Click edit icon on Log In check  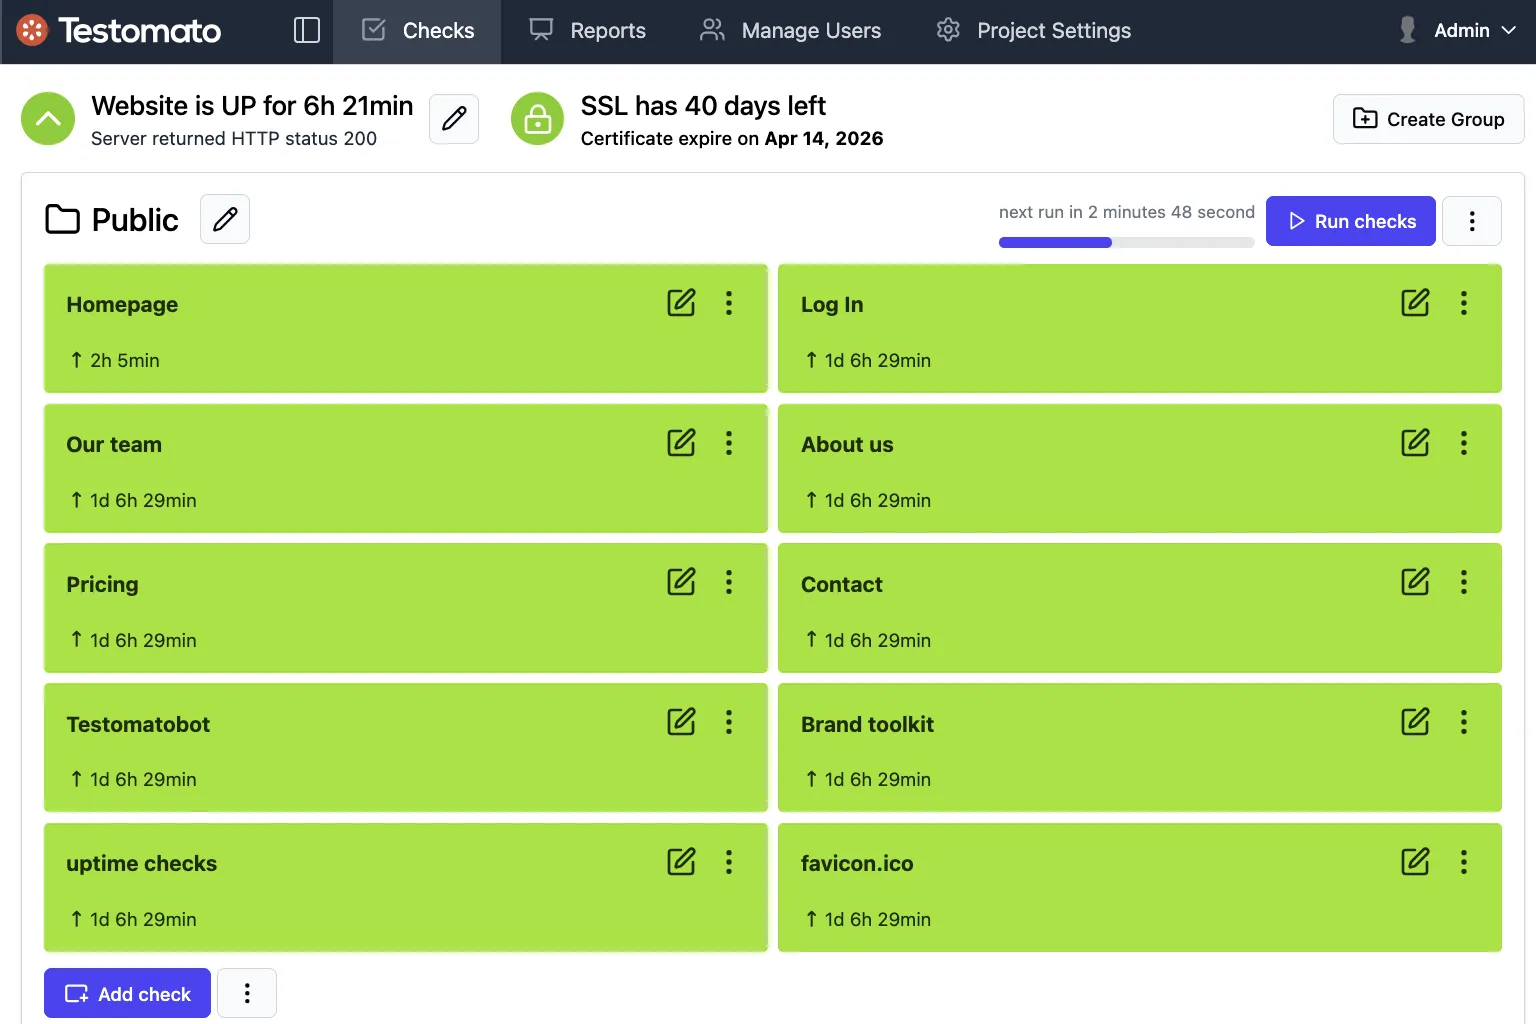point(1415,303)
